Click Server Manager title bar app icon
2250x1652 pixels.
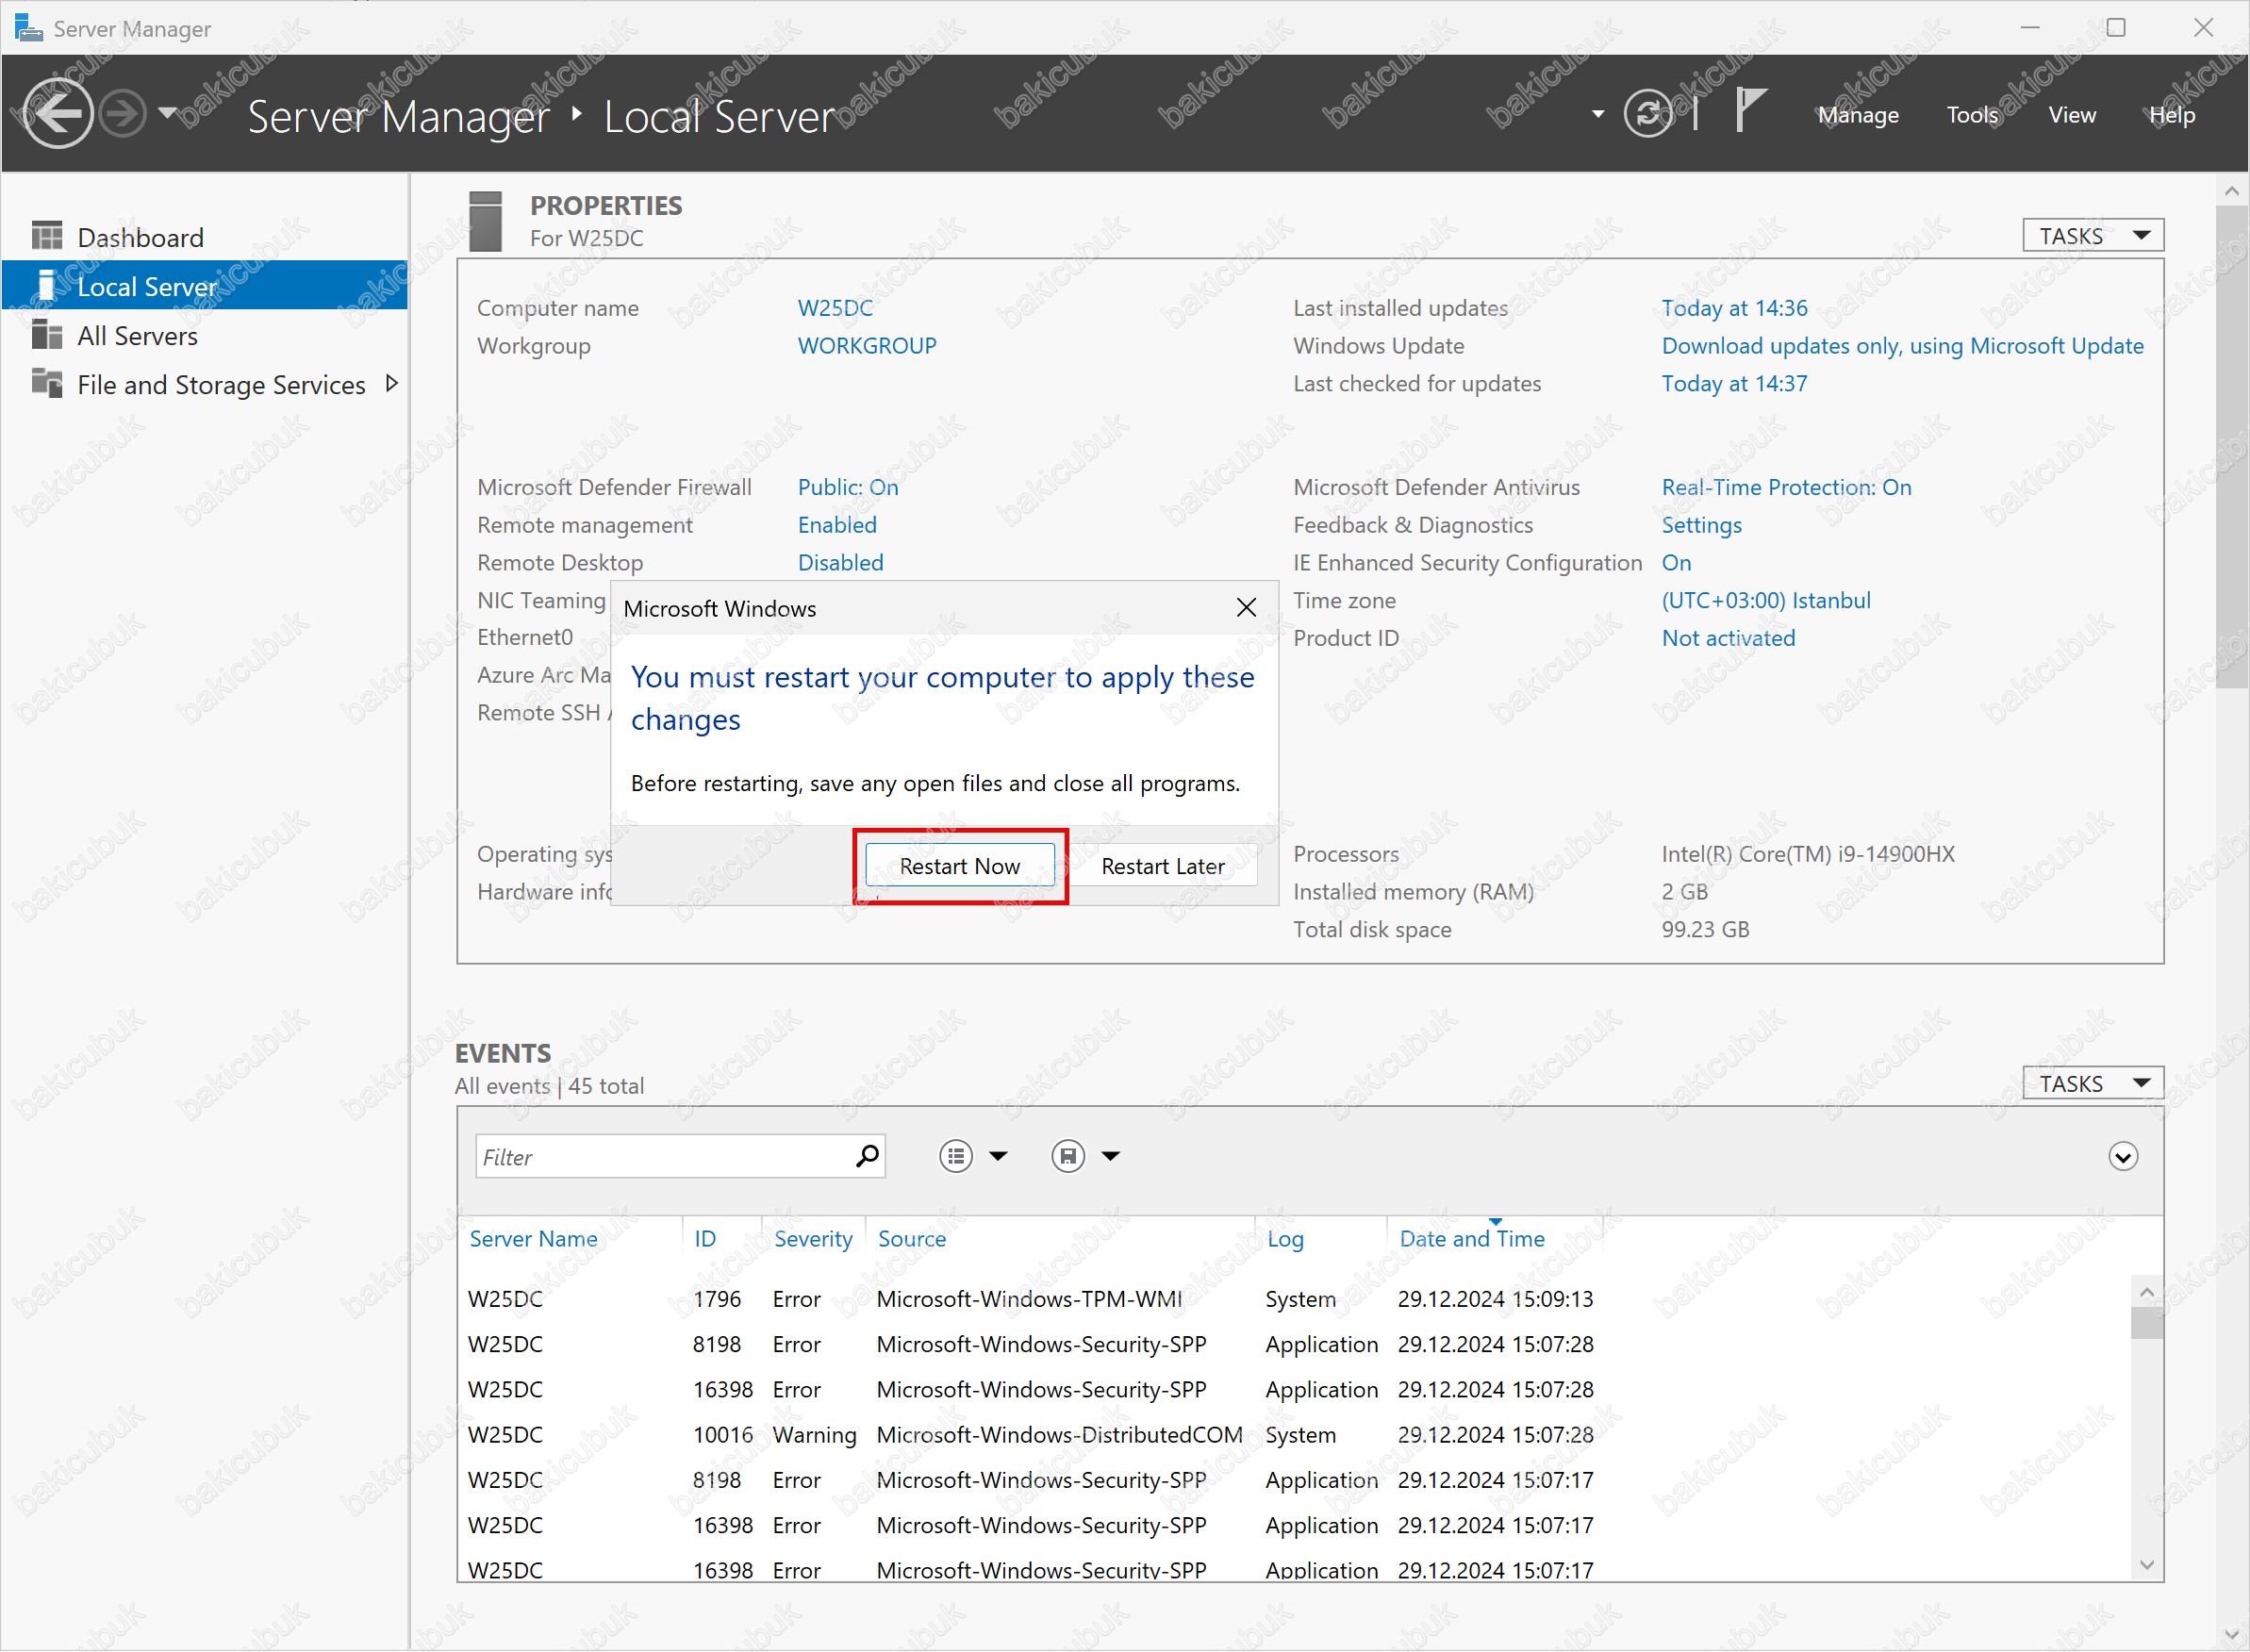pos(28,28)
